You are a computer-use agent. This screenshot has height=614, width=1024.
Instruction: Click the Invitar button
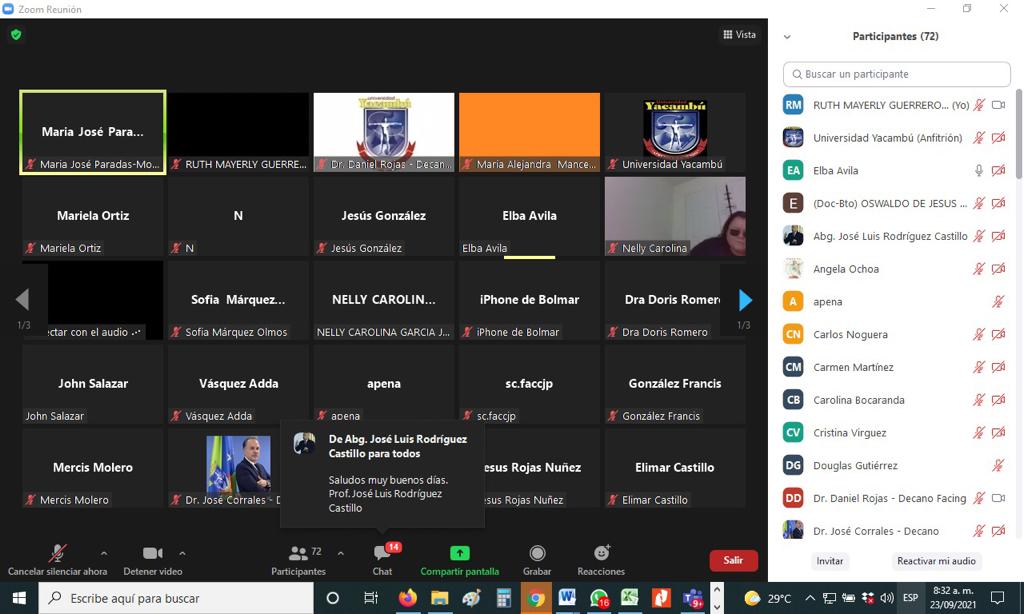830,561
